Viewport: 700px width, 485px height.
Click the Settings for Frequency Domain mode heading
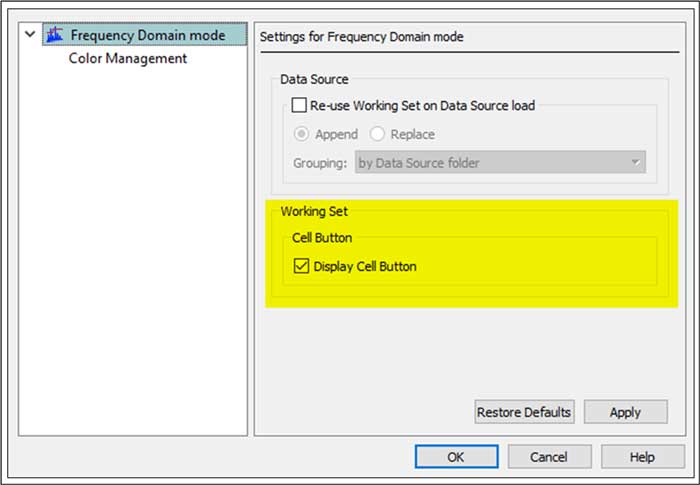362,37
